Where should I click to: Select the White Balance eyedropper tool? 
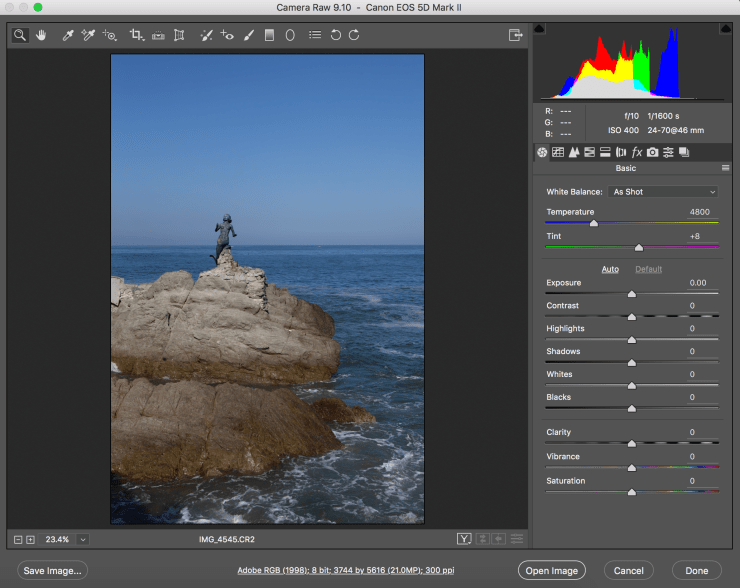tap(68, 35)
